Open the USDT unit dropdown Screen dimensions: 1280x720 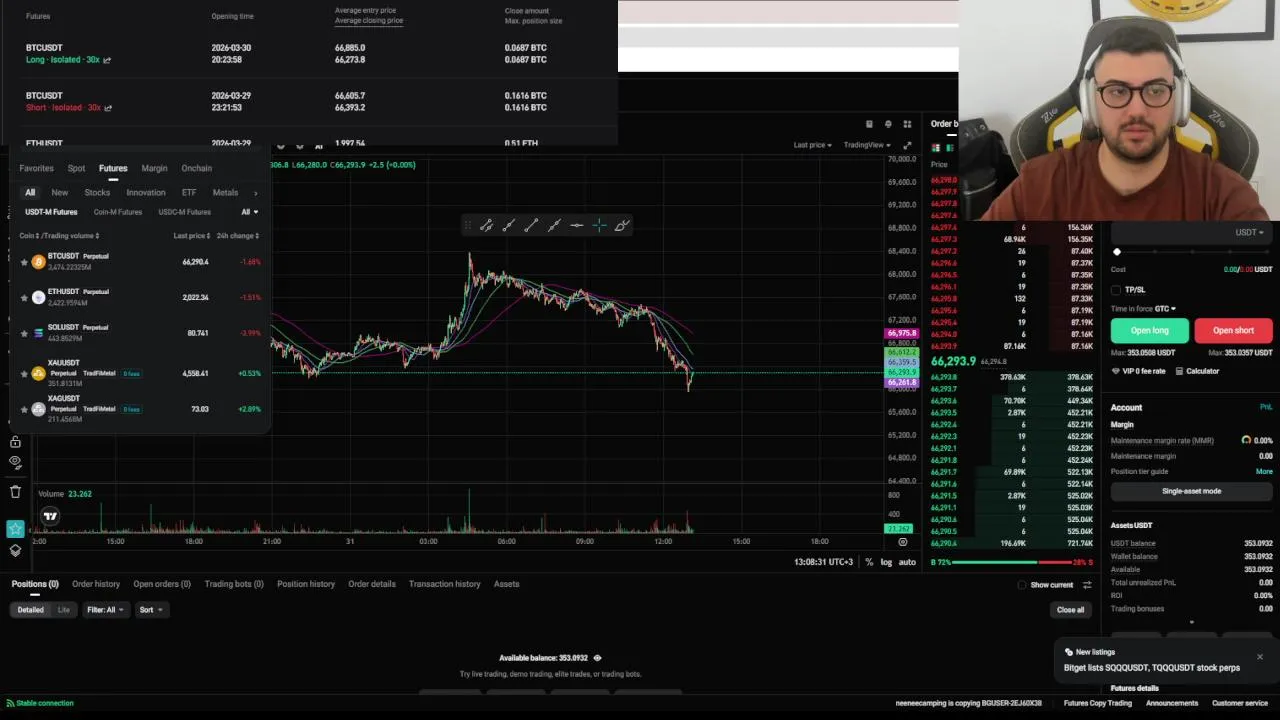pyautogui.click(x=1249, y=232)
